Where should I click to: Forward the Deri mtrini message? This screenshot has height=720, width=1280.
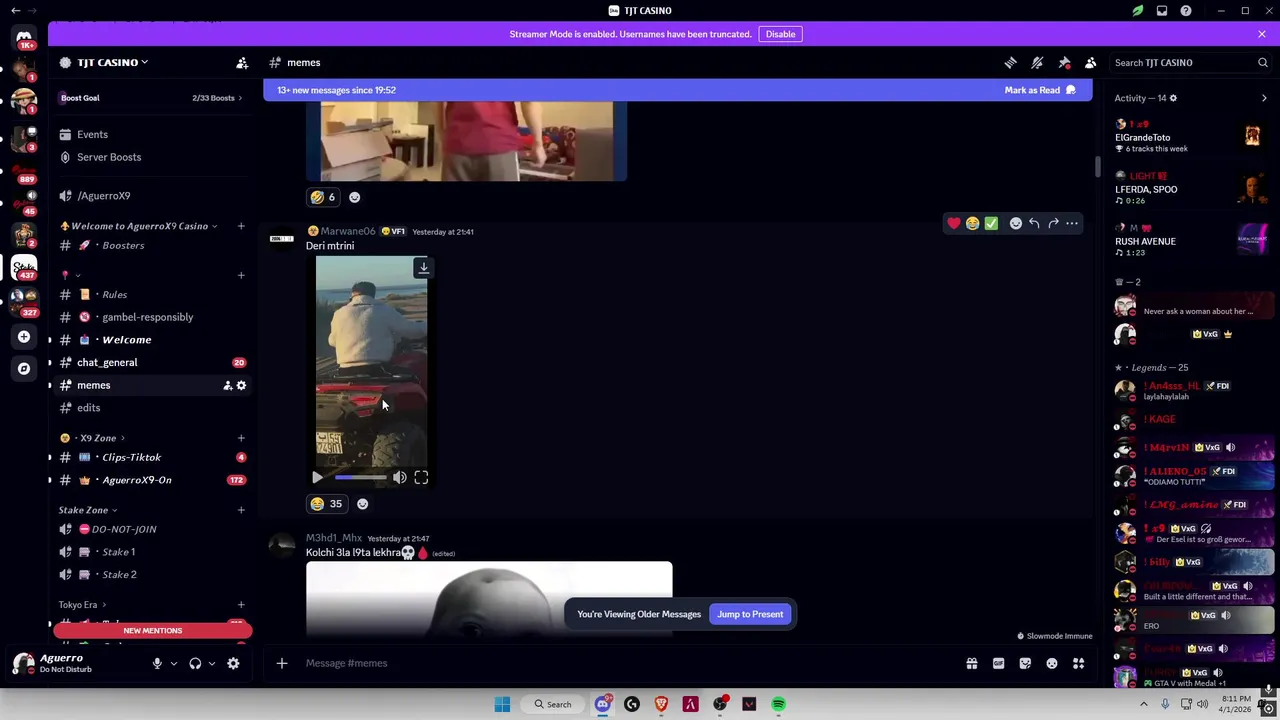1053,223
